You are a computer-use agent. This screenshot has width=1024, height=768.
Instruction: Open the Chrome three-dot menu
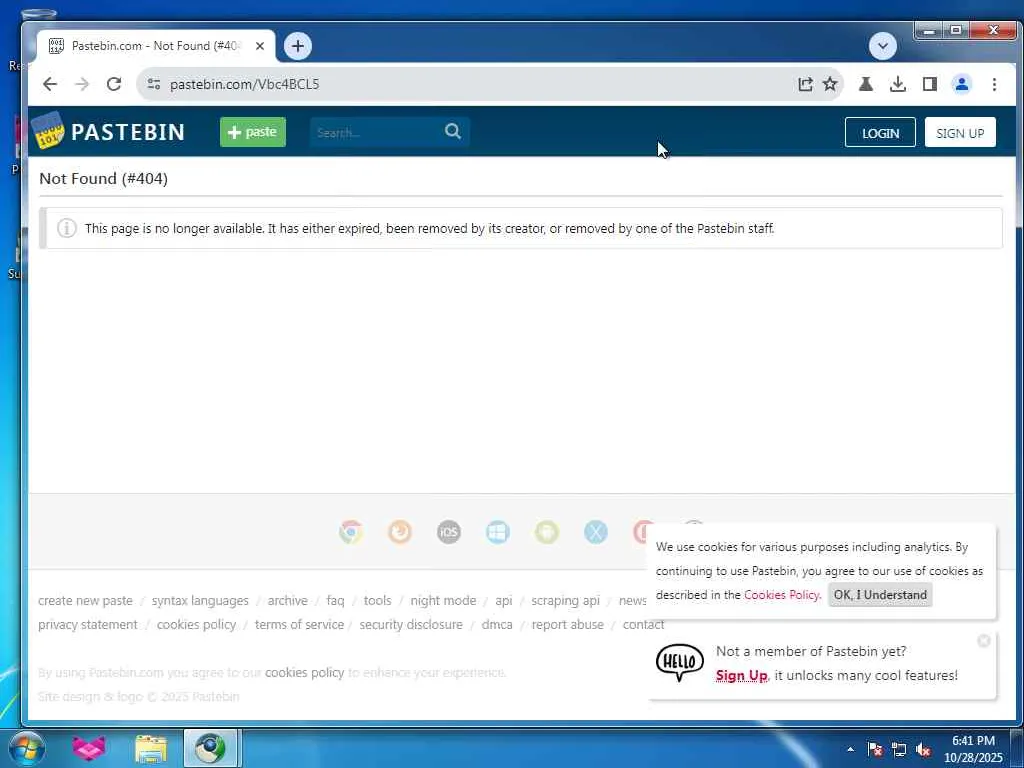(994, 84)
